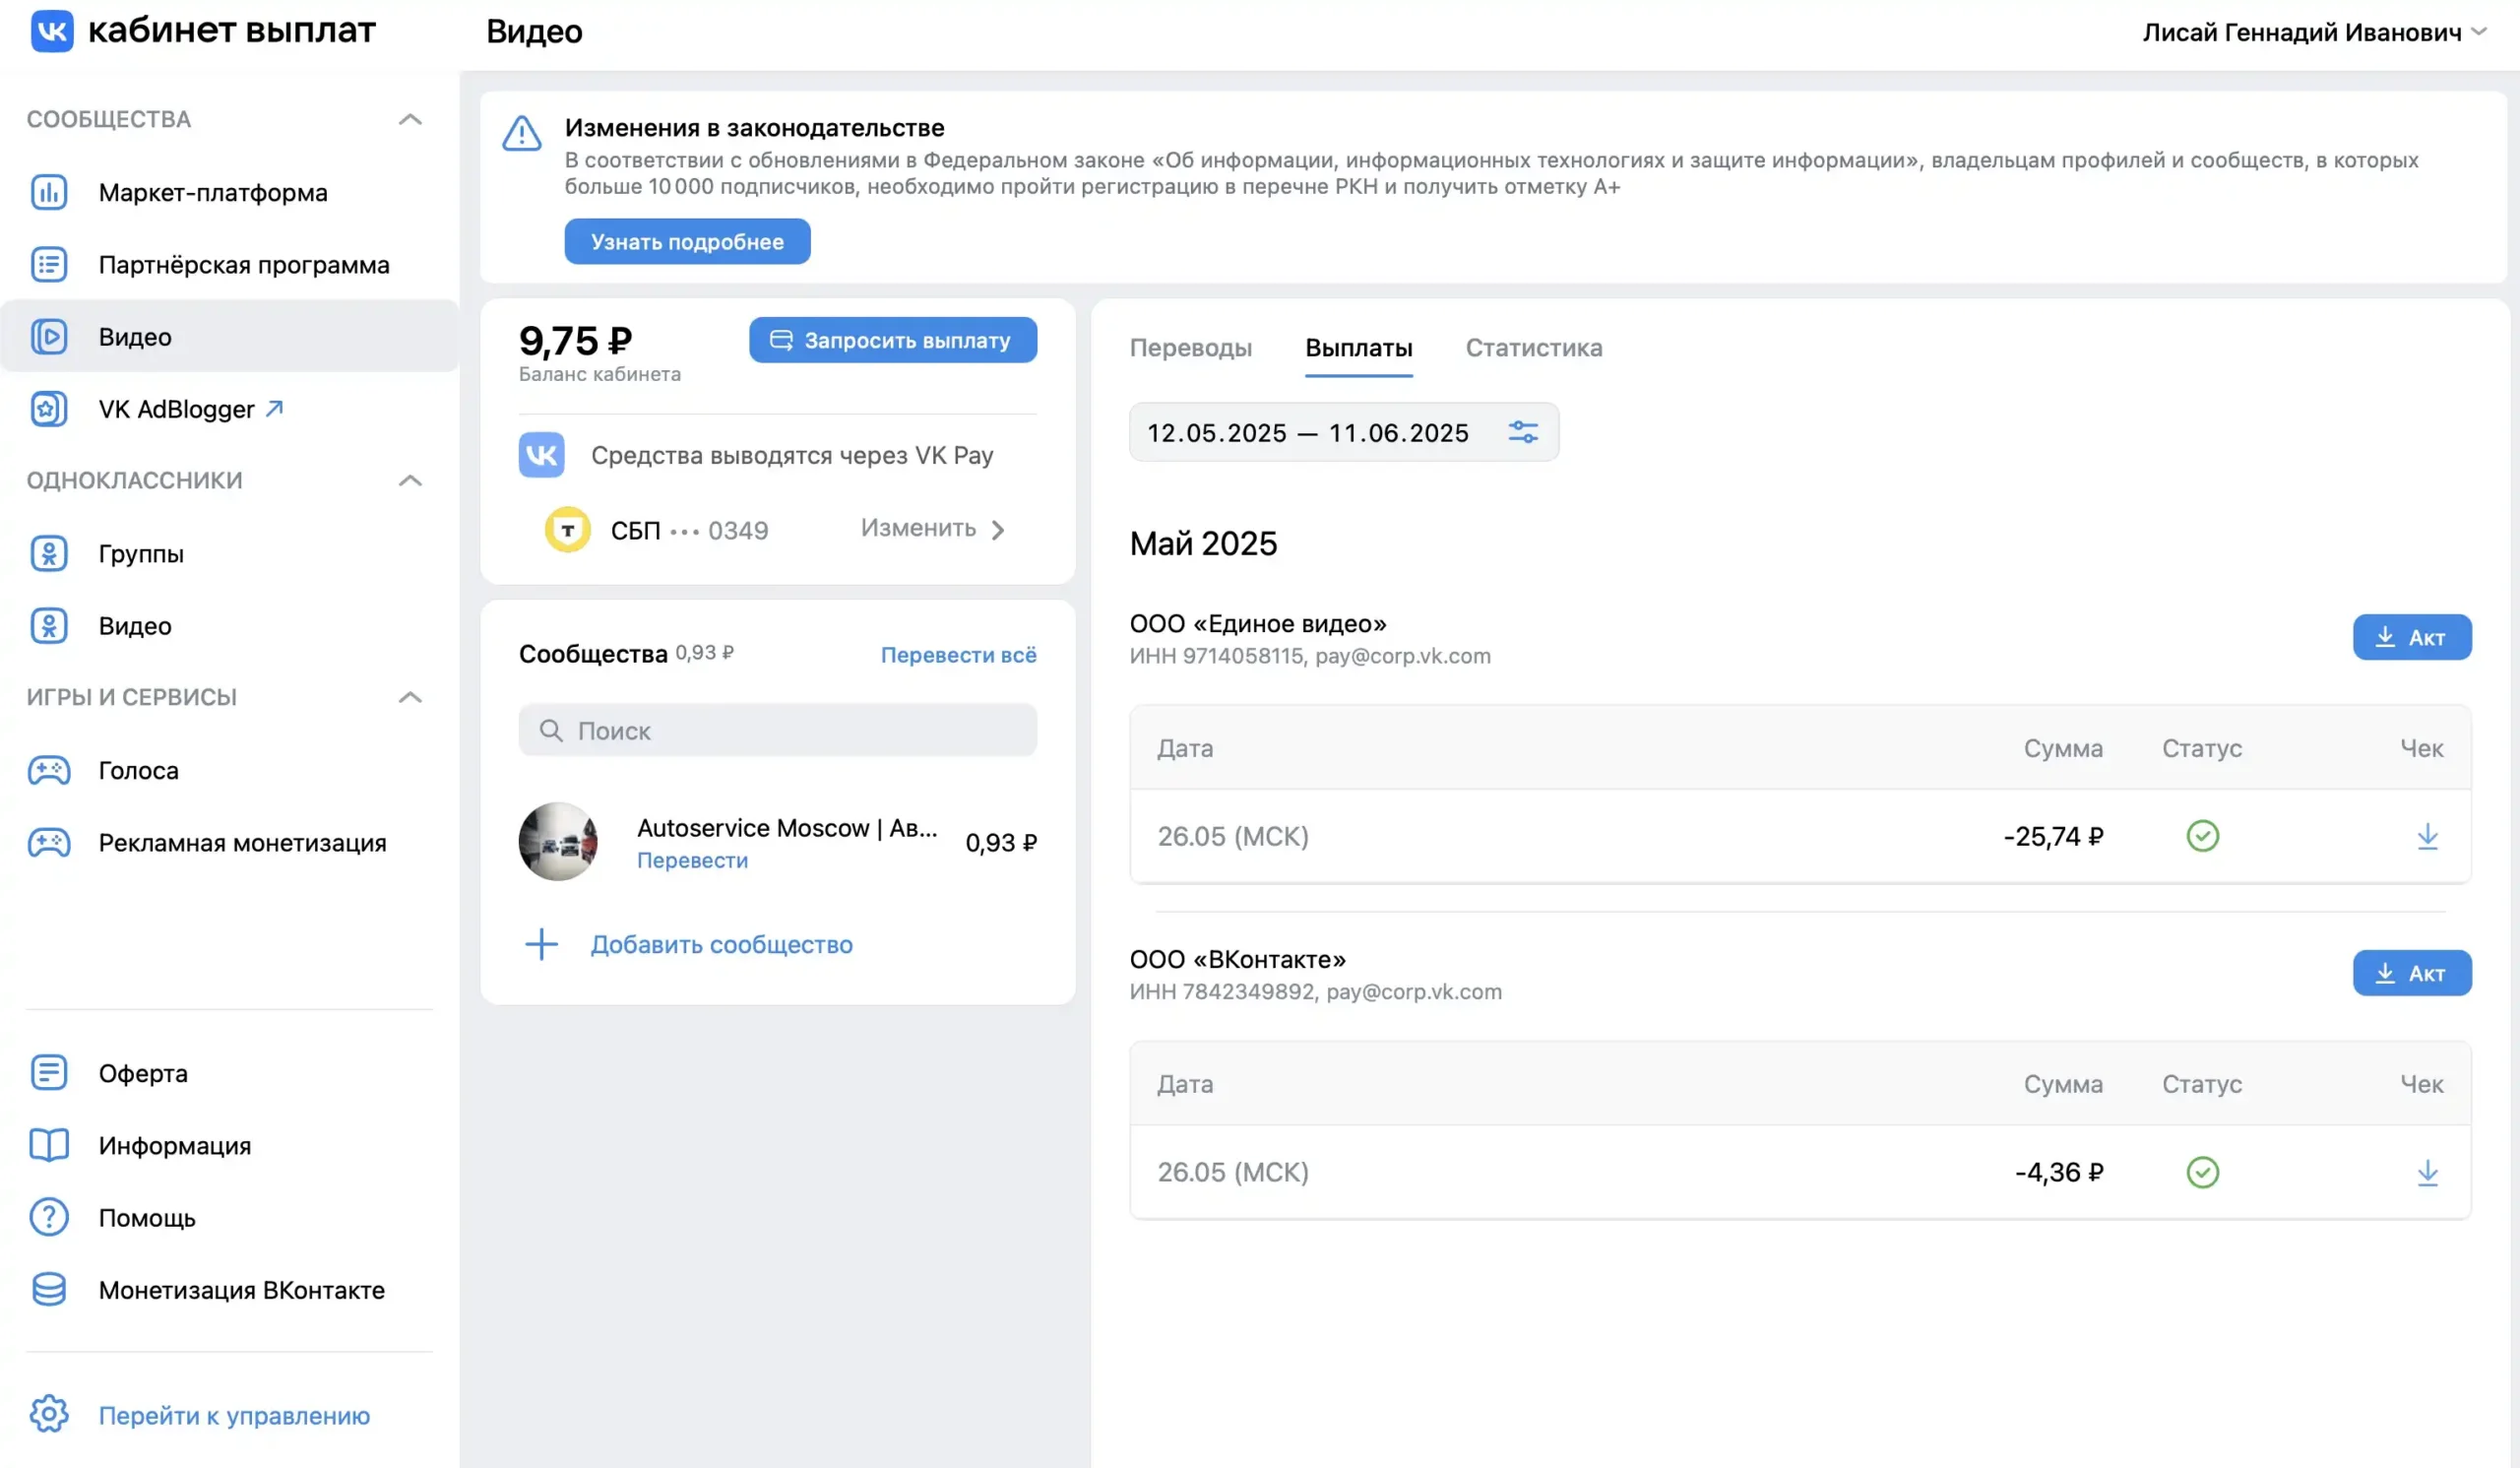Click the Запросить выплату button
The image size is (2520, 1468).
pyautogui.click(x=892, y=340)
